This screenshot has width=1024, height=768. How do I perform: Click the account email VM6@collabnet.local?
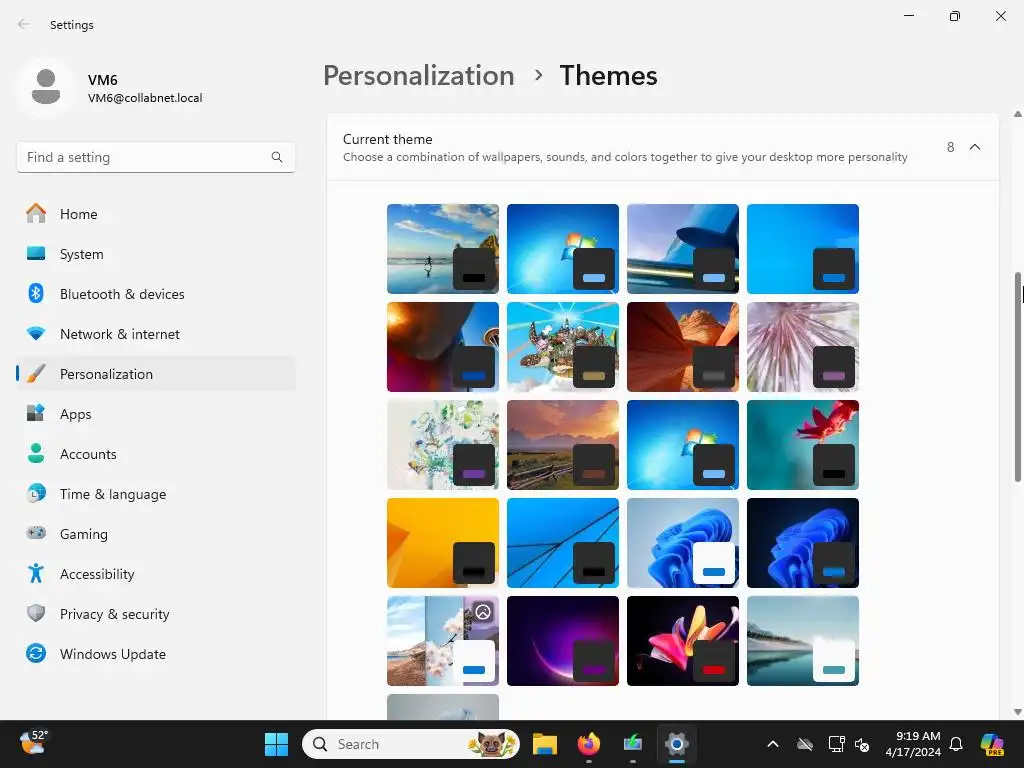(x=145, y=98)
